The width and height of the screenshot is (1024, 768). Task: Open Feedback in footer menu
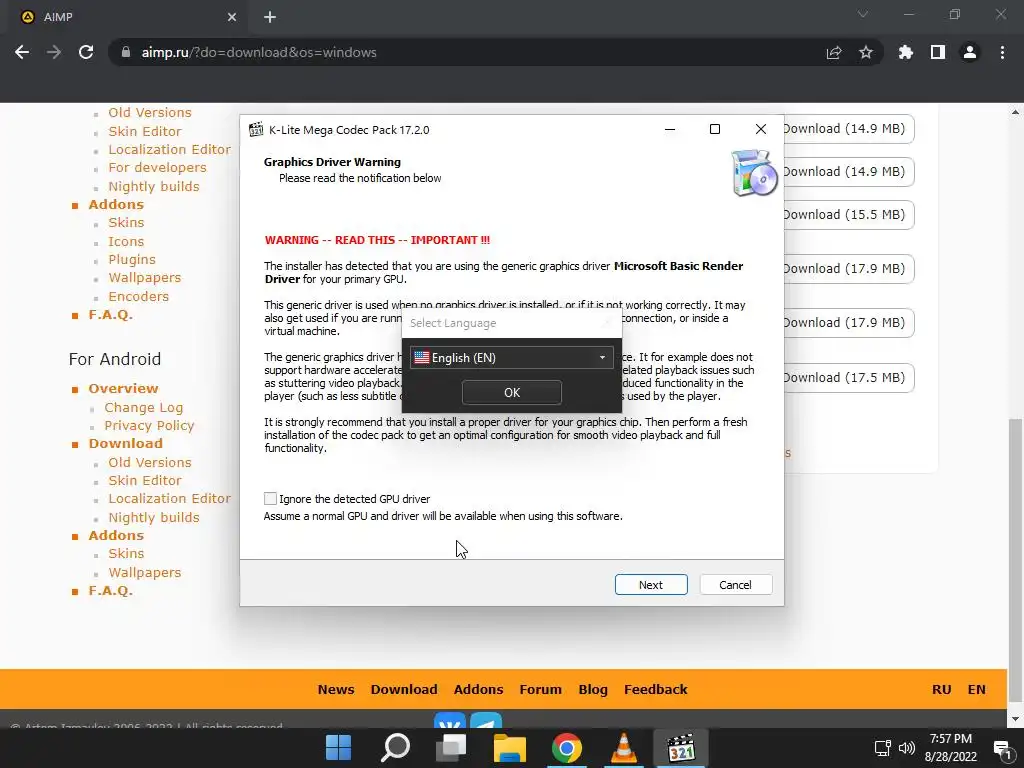656,690
